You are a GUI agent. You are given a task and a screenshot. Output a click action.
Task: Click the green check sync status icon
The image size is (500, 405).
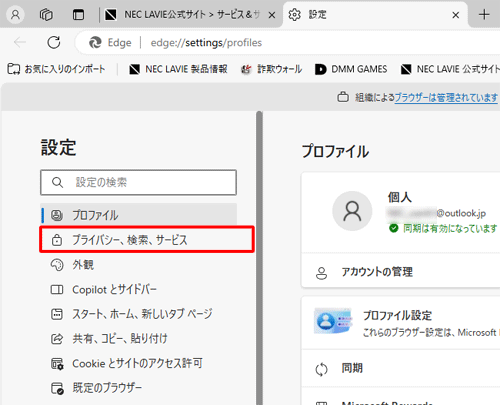(x=394, y=228)
